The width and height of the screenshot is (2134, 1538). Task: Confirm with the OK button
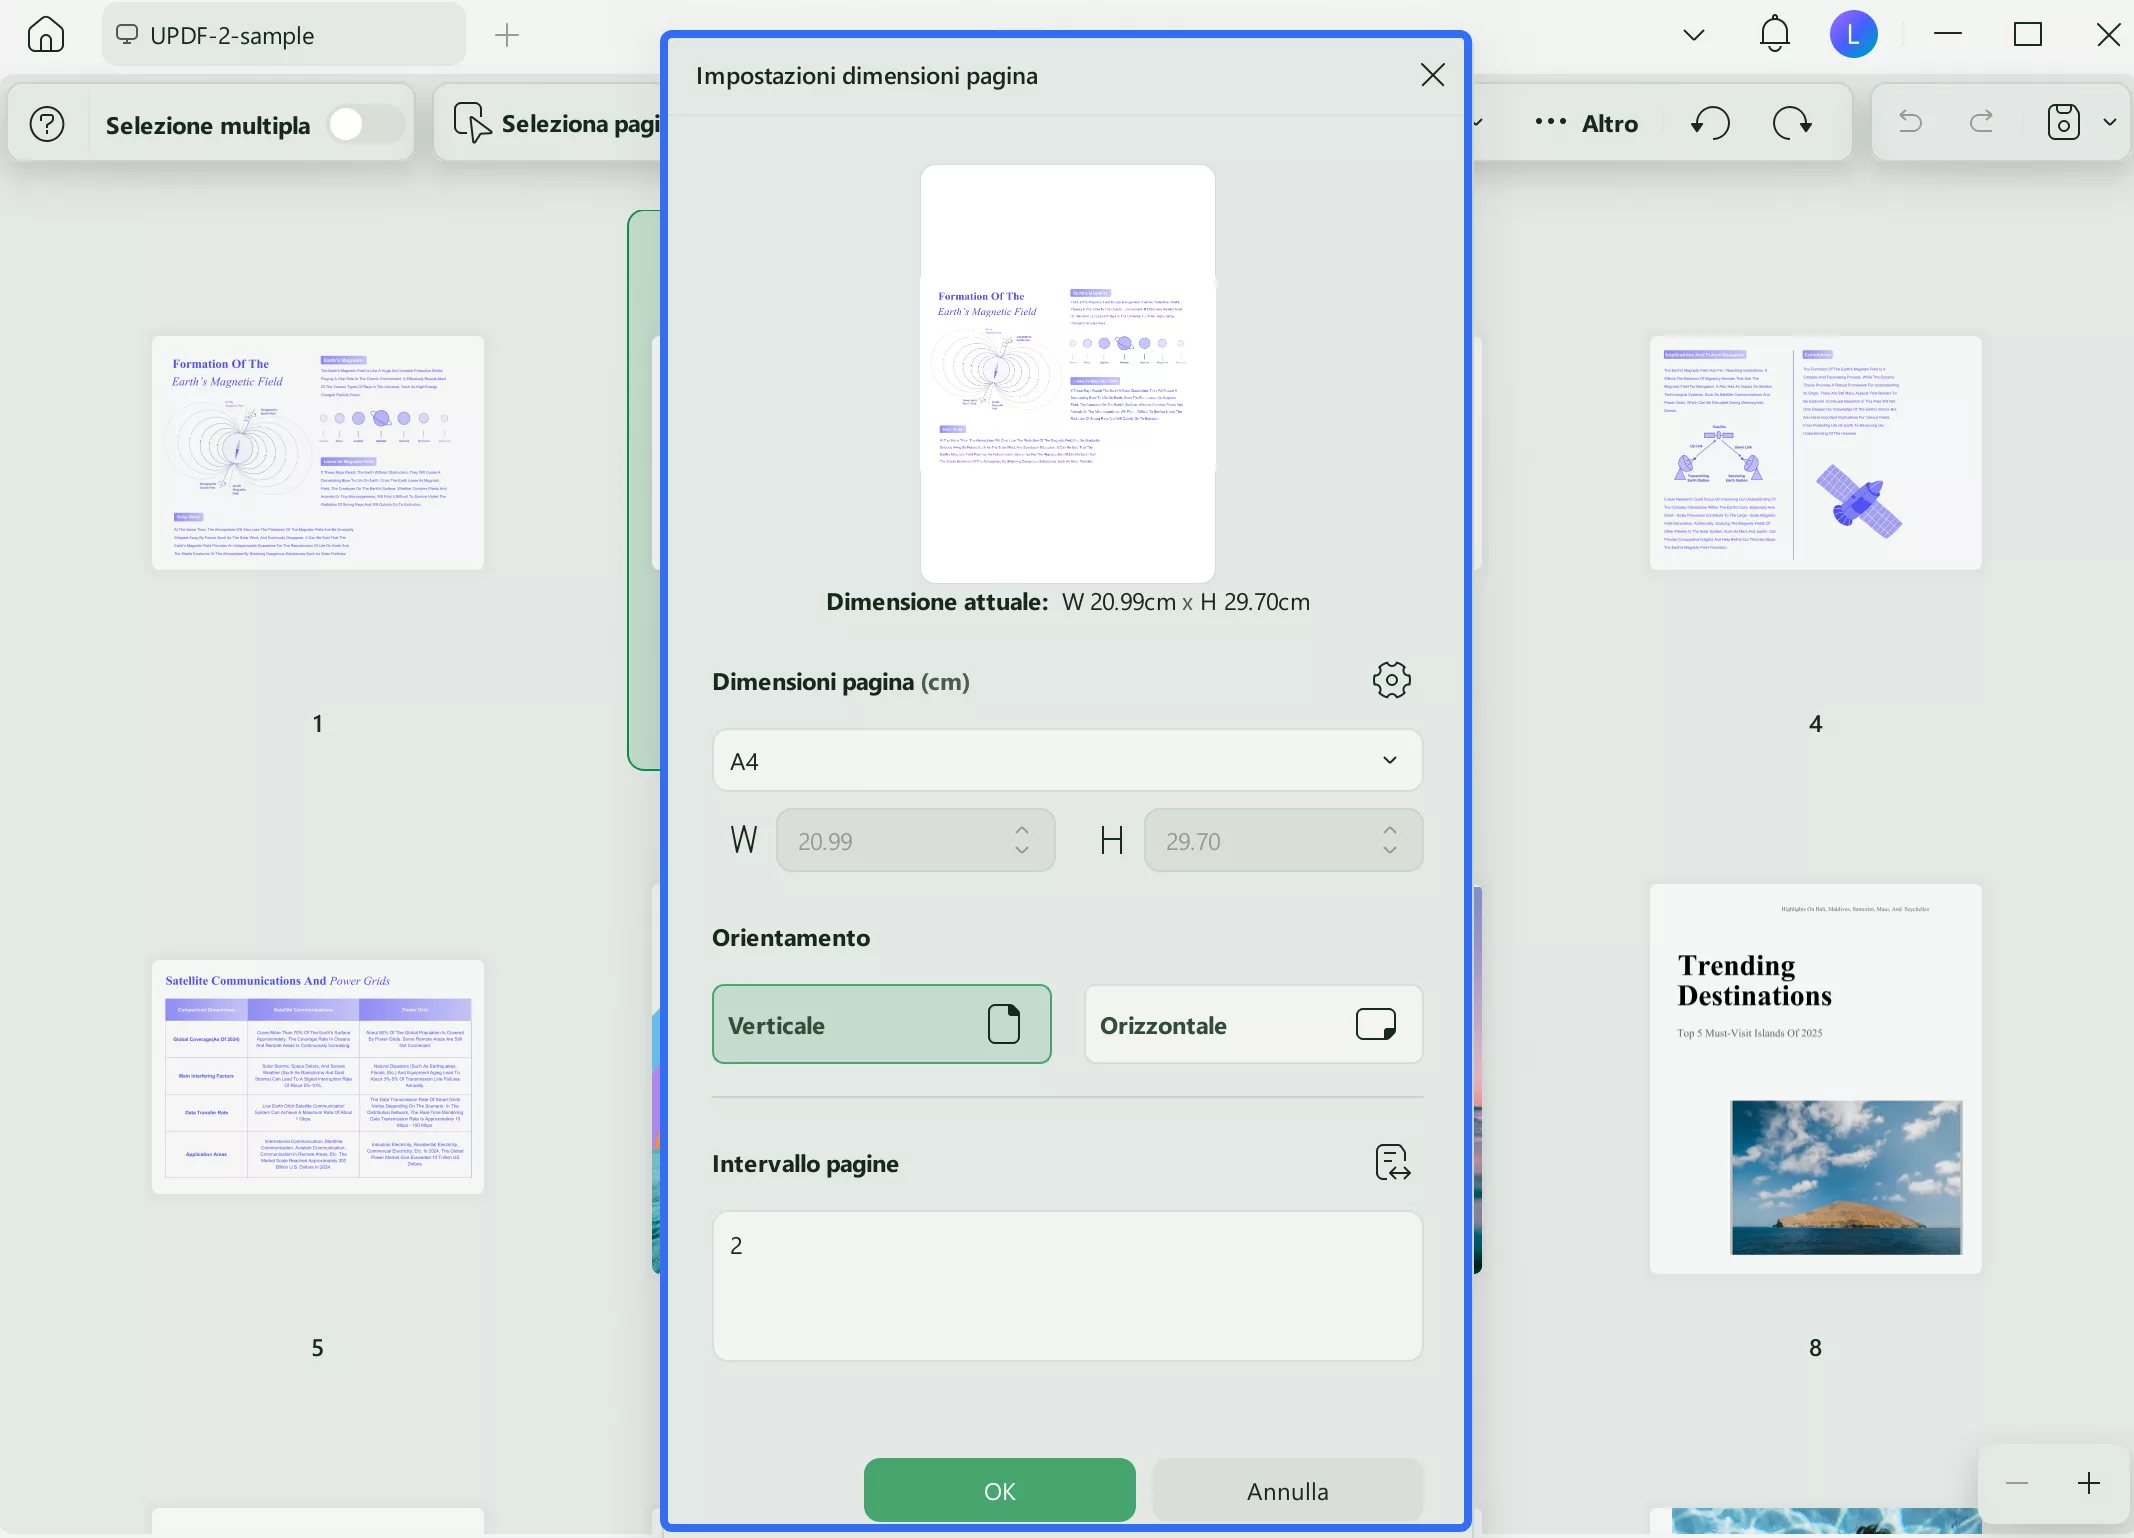tap(999, 1490)
